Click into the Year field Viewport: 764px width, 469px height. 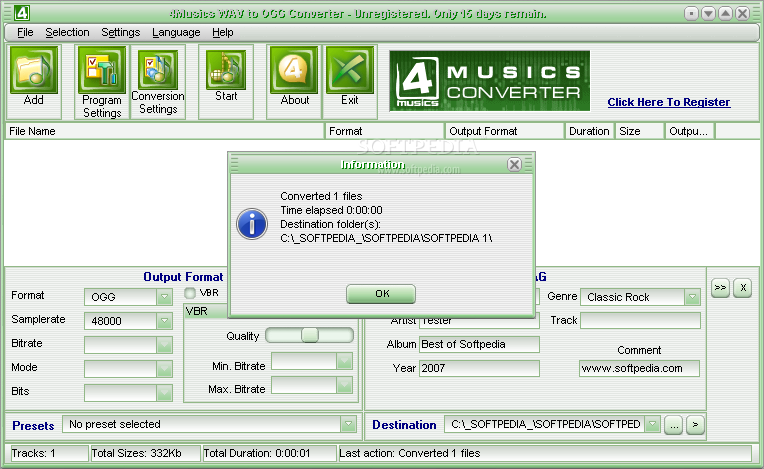[479, 368]
